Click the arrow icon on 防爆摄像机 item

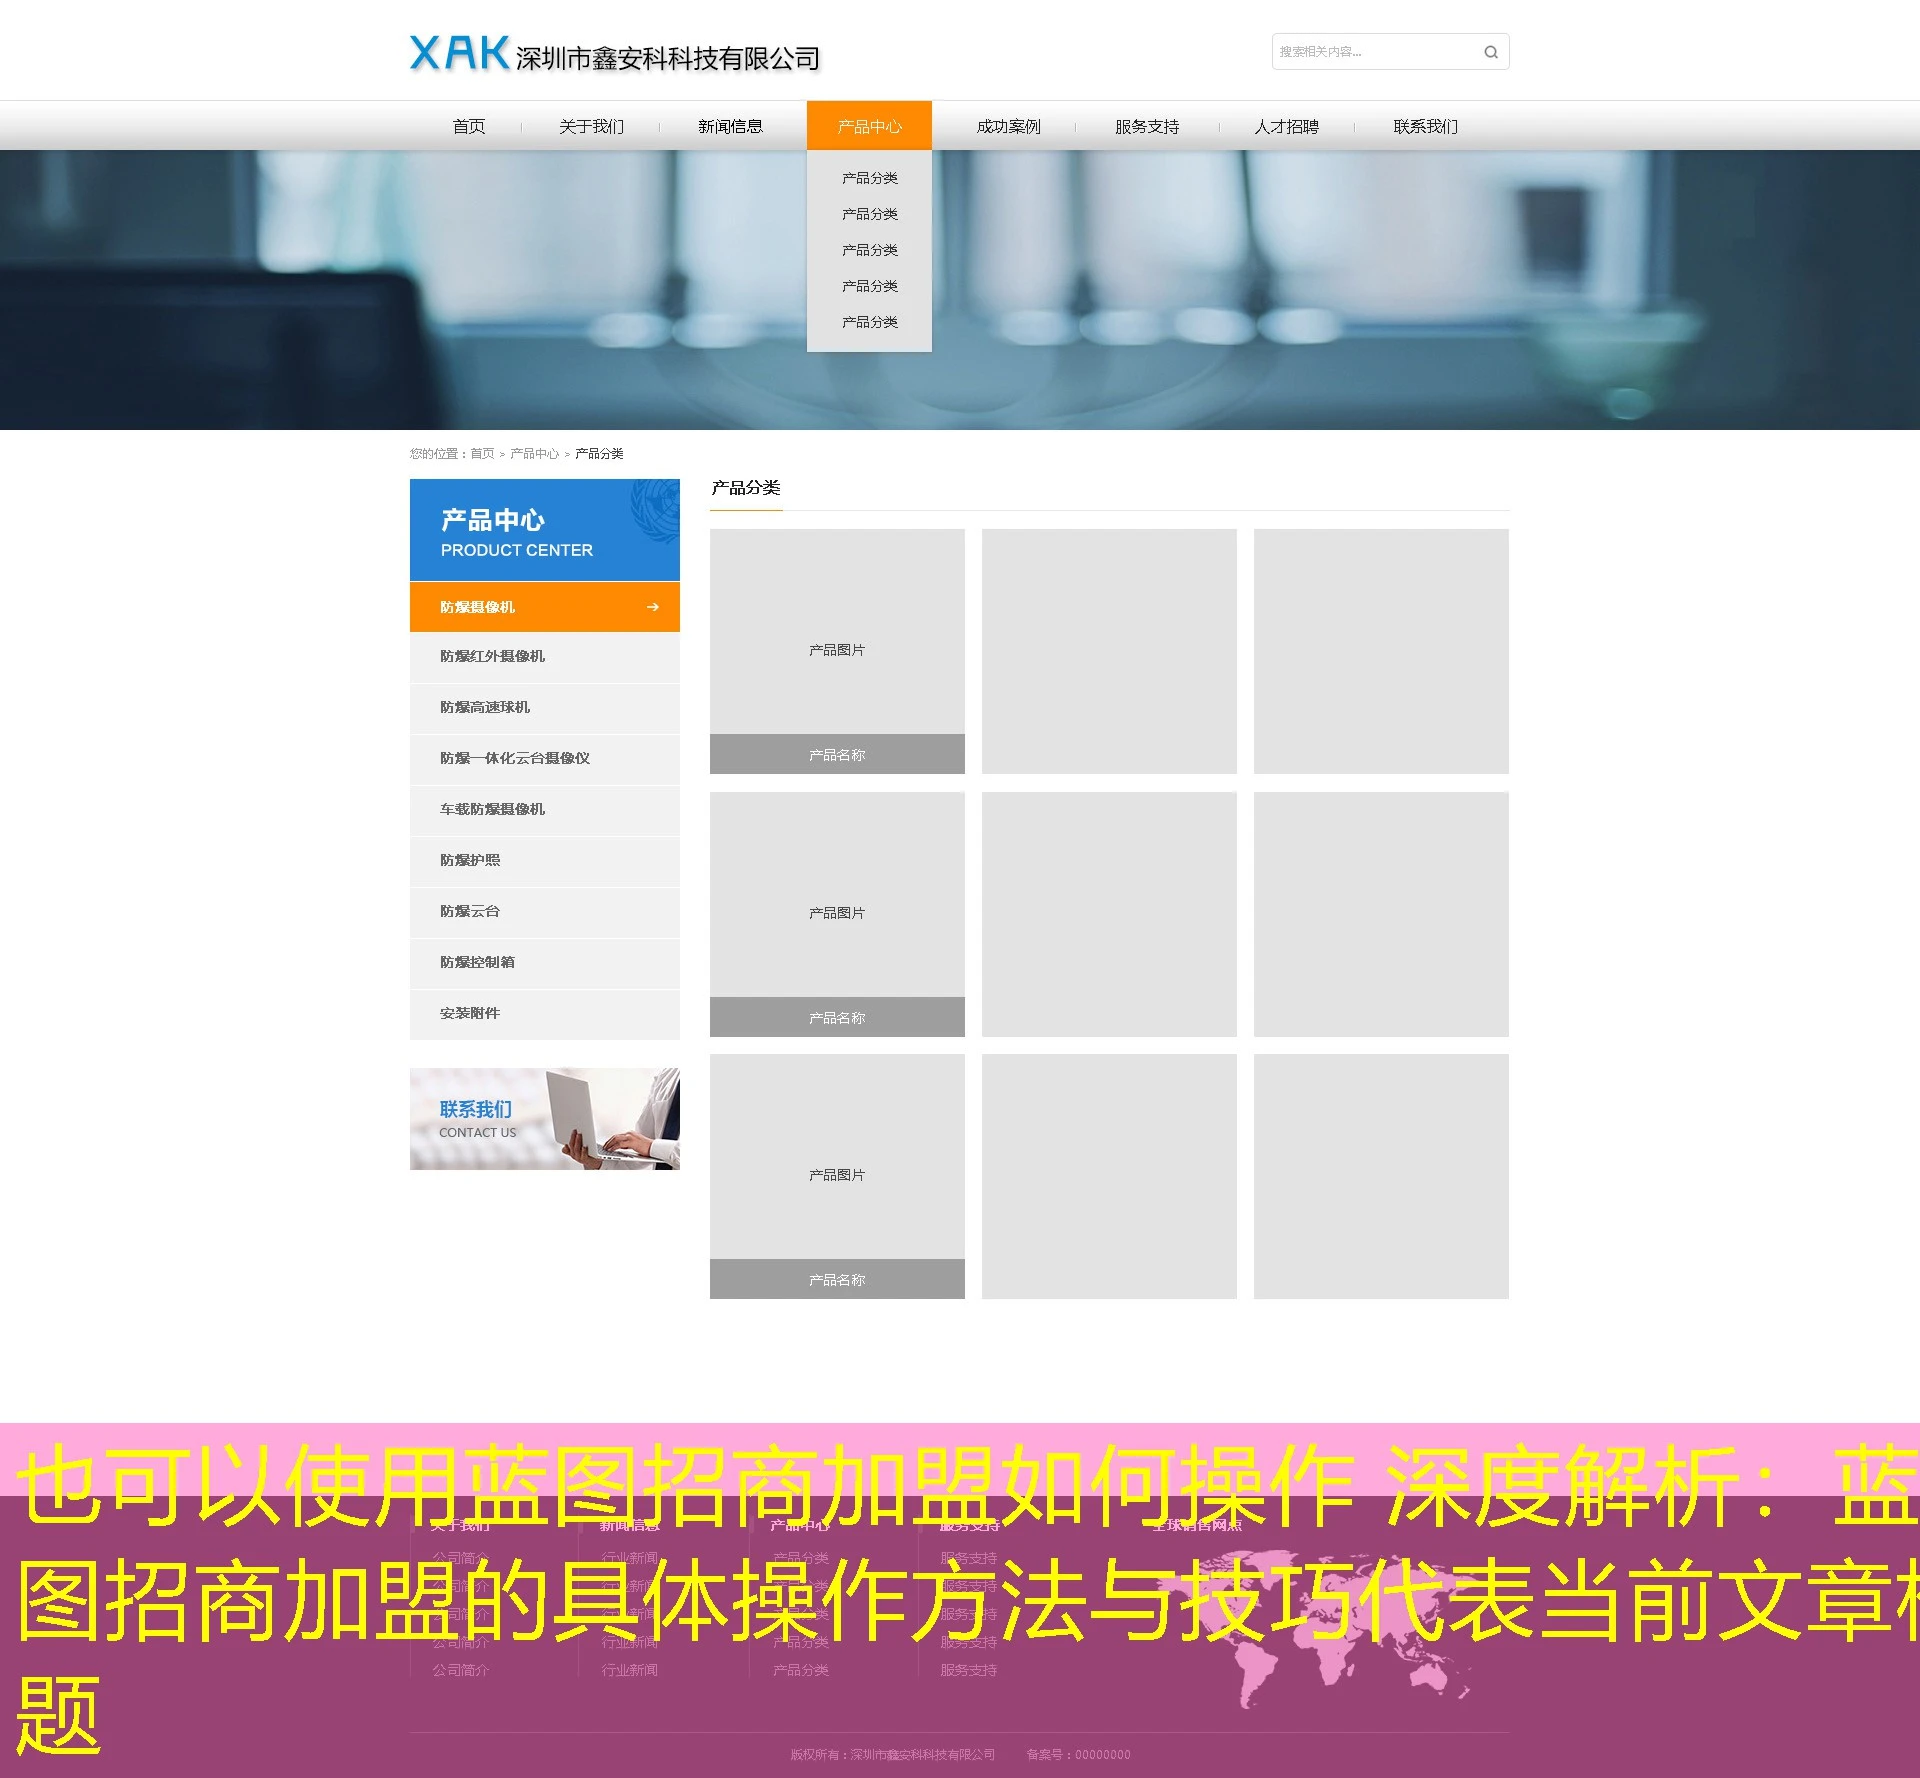[x=652, y=606]
